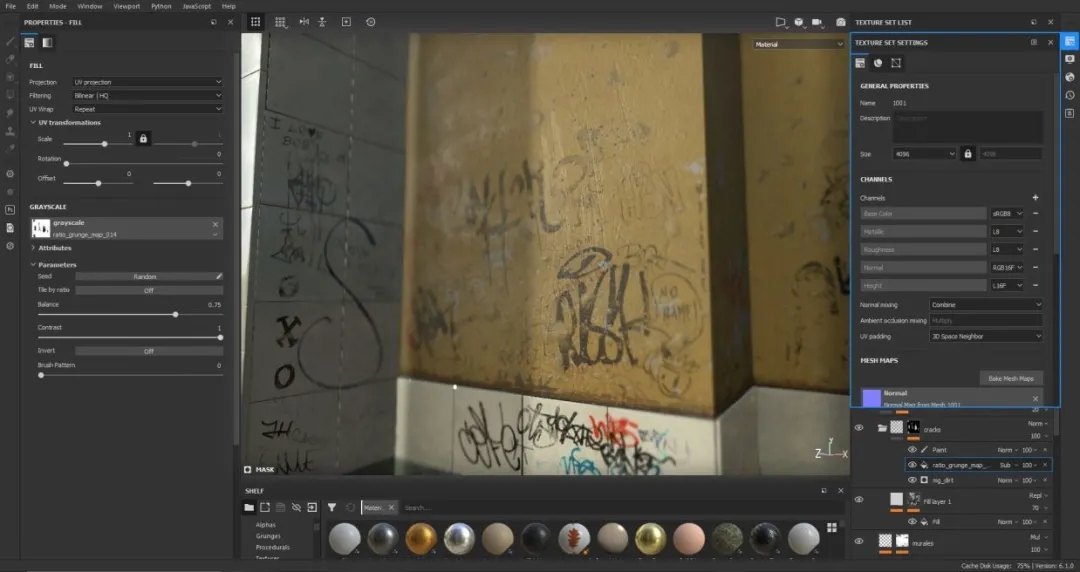Click the 3D cube display icon in top toolbar
Viewport: 1080px width, 572px height.
pyautogui.click(x=799, y=22)
